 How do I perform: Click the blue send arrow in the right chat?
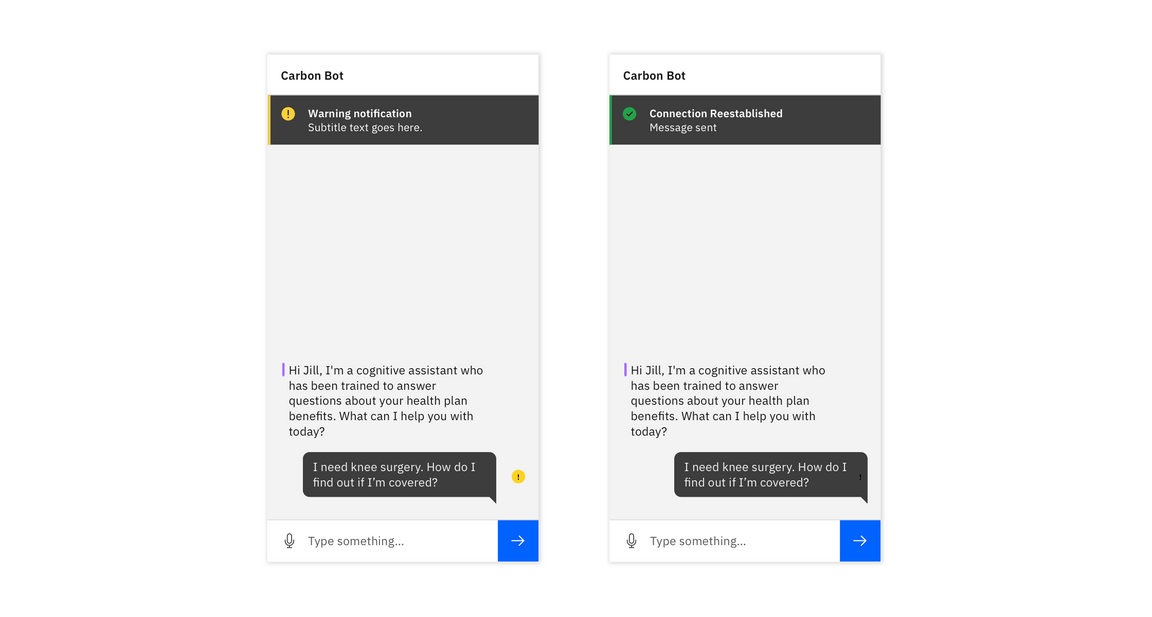[x=860, y=540]
